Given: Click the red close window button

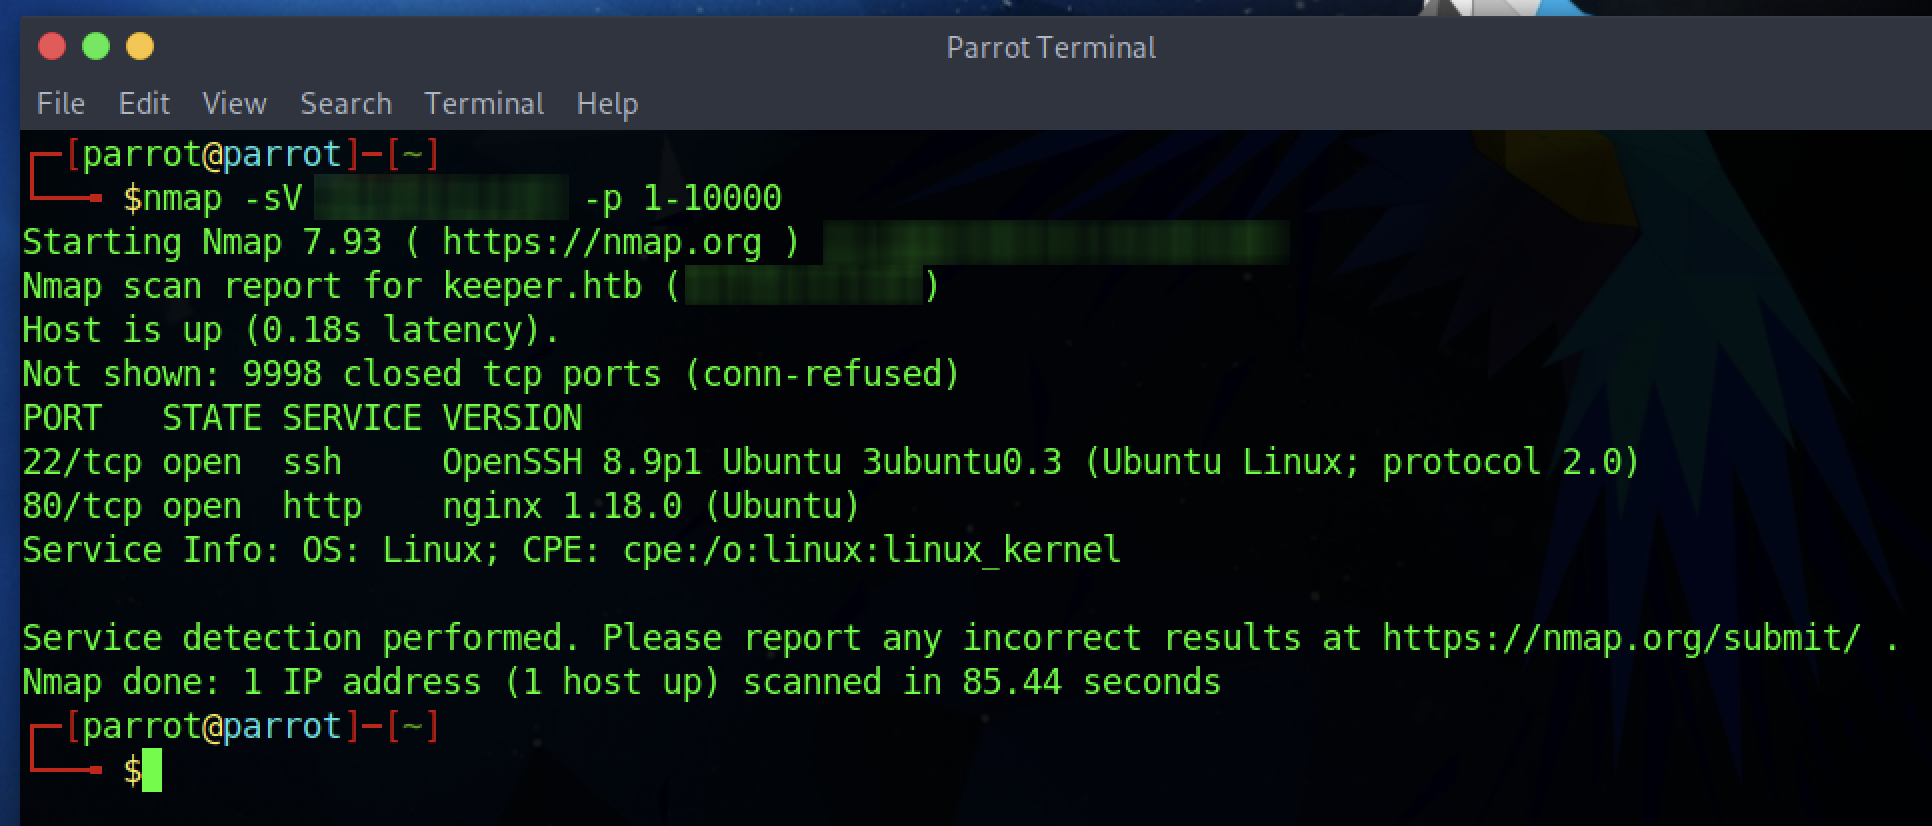Looking at the screenshot, I should click(x=52, y=47).
